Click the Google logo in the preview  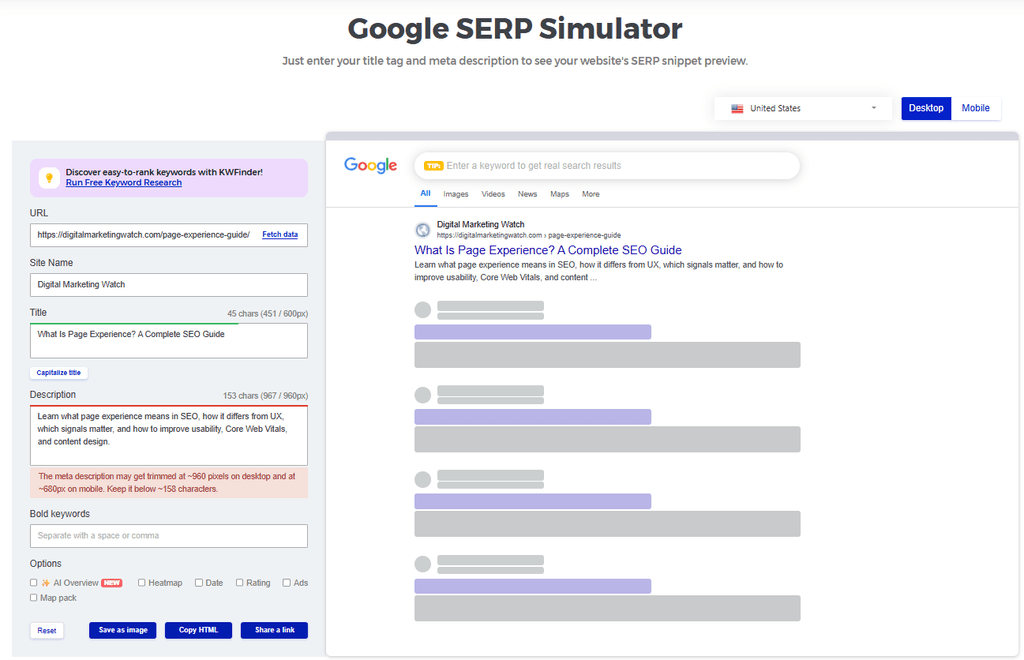click(x=370, y=165)
